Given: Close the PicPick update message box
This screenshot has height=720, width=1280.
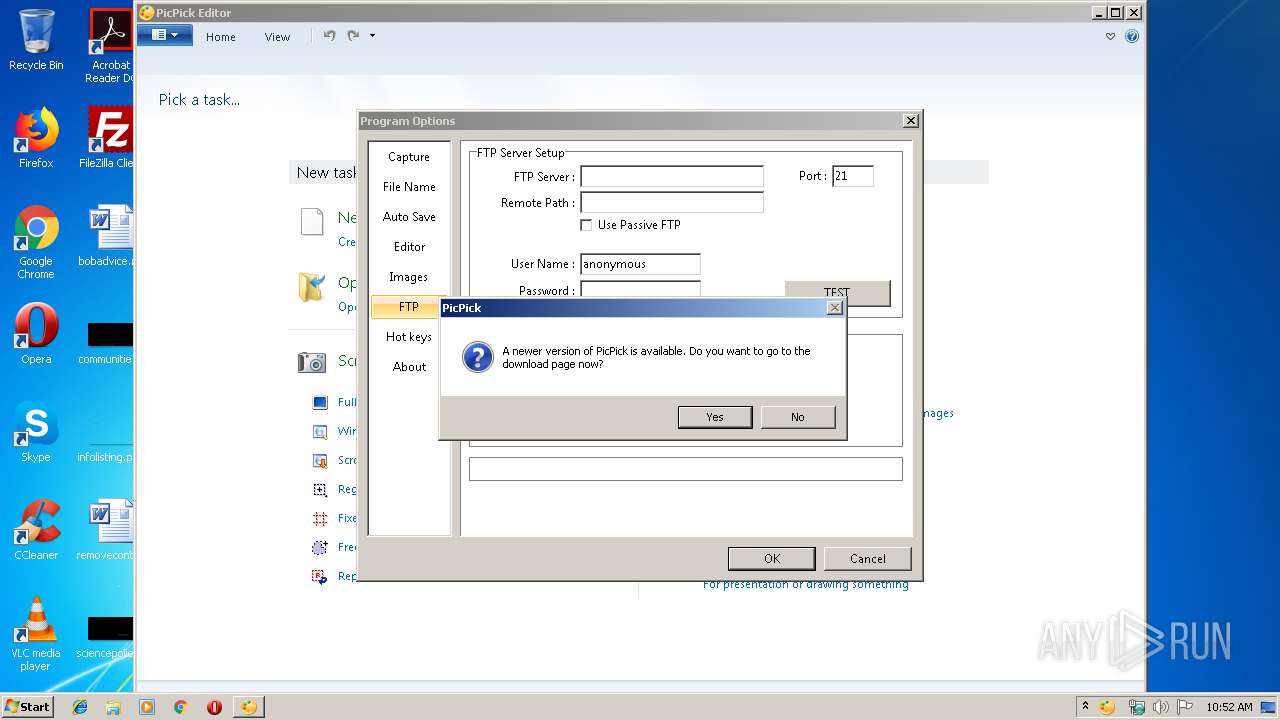Looking at the screenshot, I should pos(834,308).
